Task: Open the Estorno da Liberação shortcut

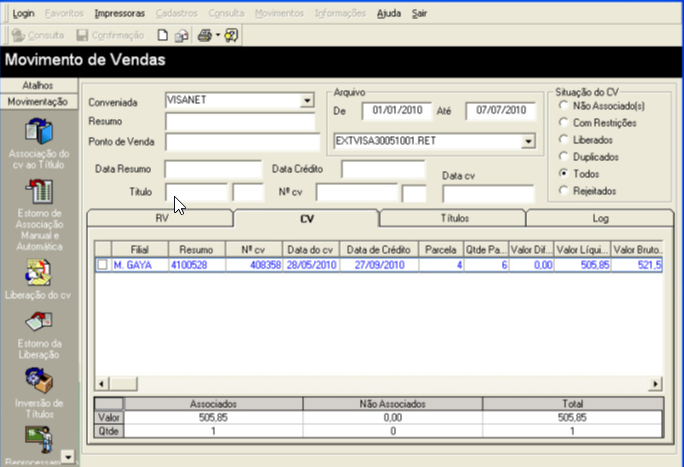Action: [39, 335]
